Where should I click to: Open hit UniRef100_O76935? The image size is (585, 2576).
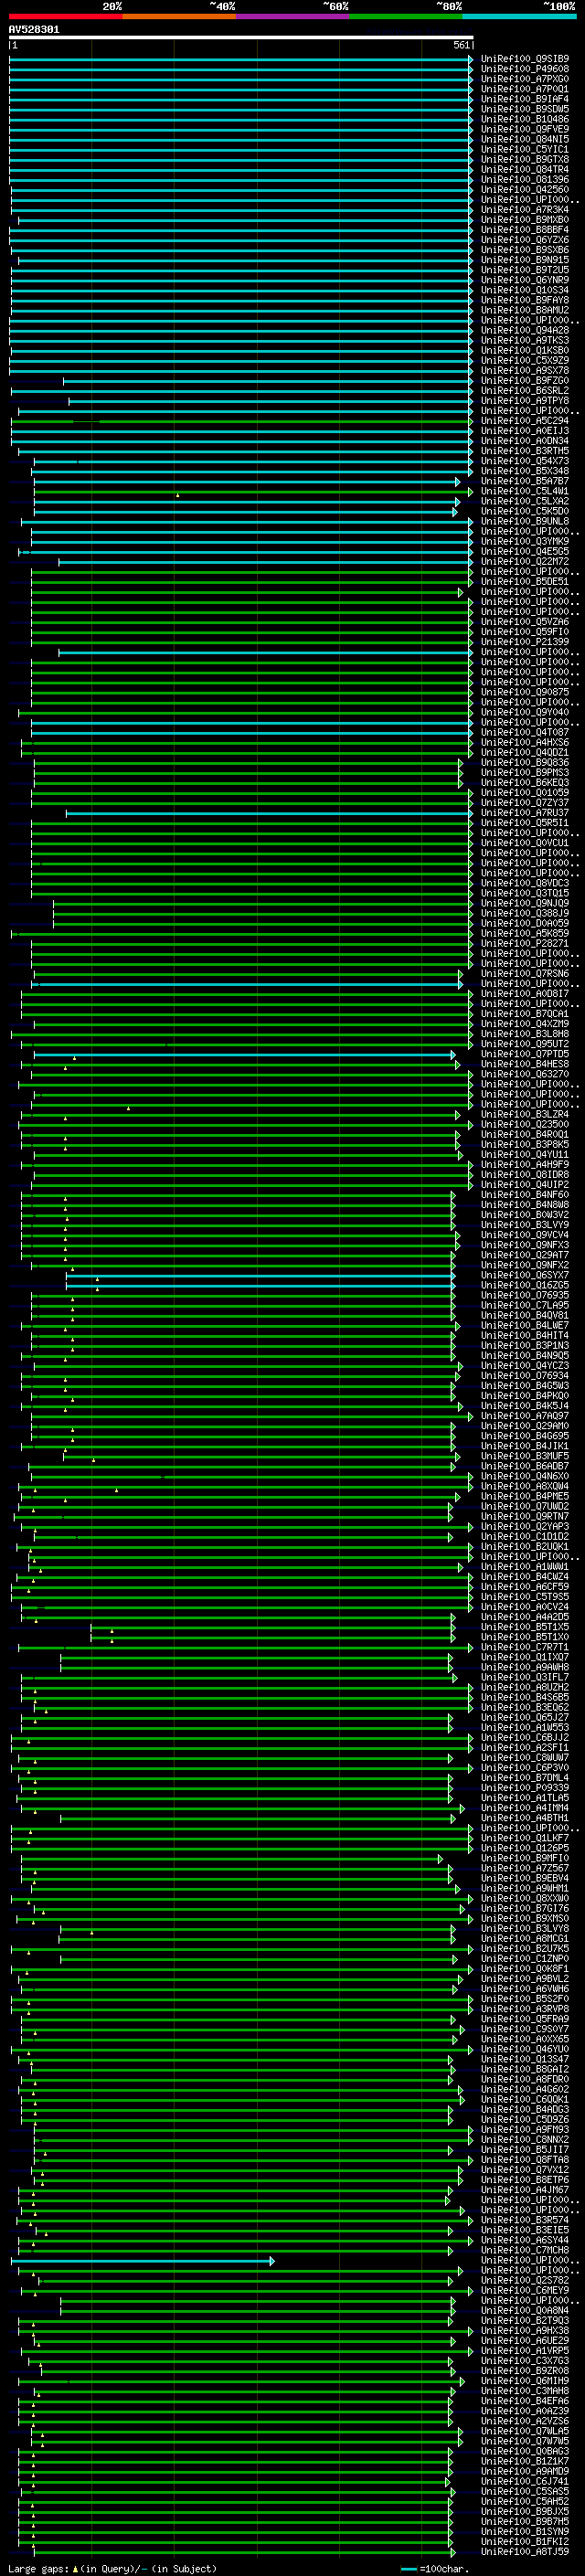click(x=525, y=1295)
